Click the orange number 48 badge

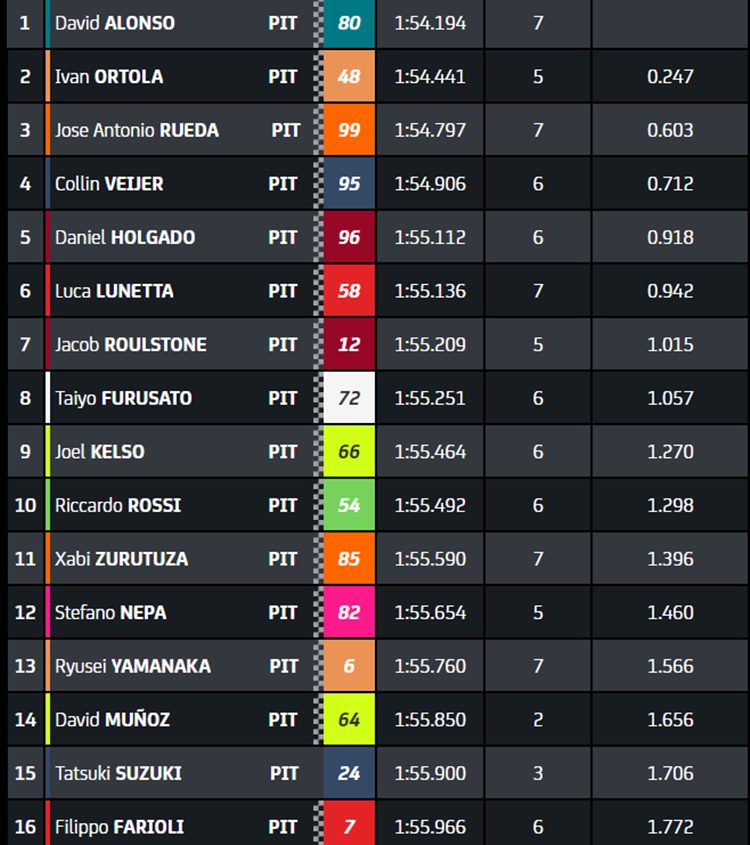point(349,77)
